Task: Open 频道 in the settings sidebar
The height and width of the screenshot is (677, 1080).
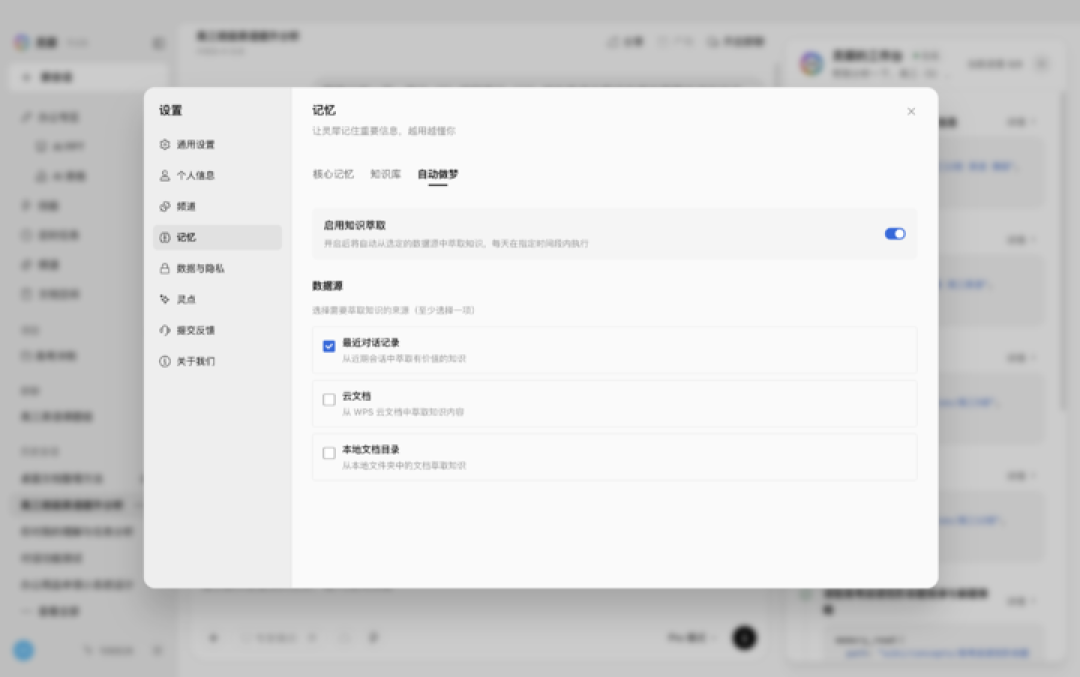Action: tap(217, 207)
